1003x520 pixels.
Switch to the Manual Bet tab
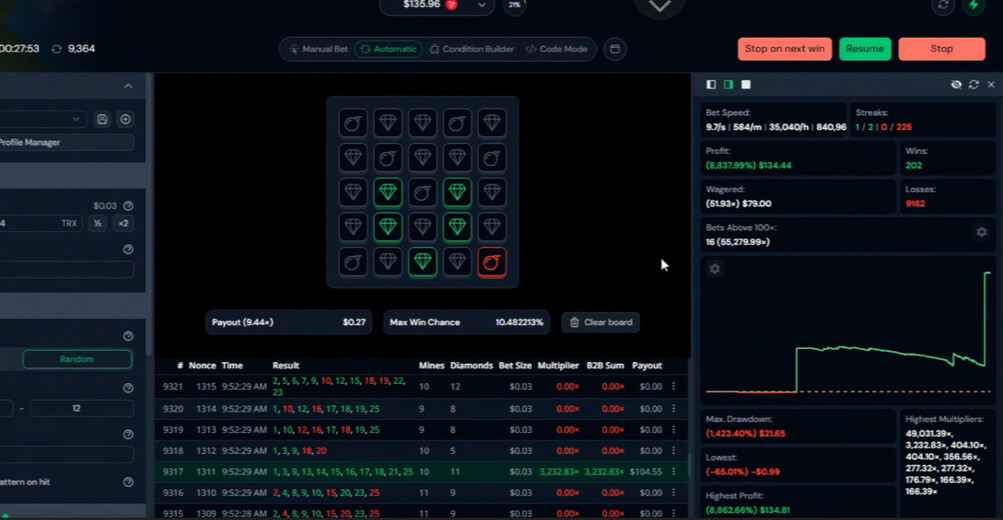coord(318,49)
